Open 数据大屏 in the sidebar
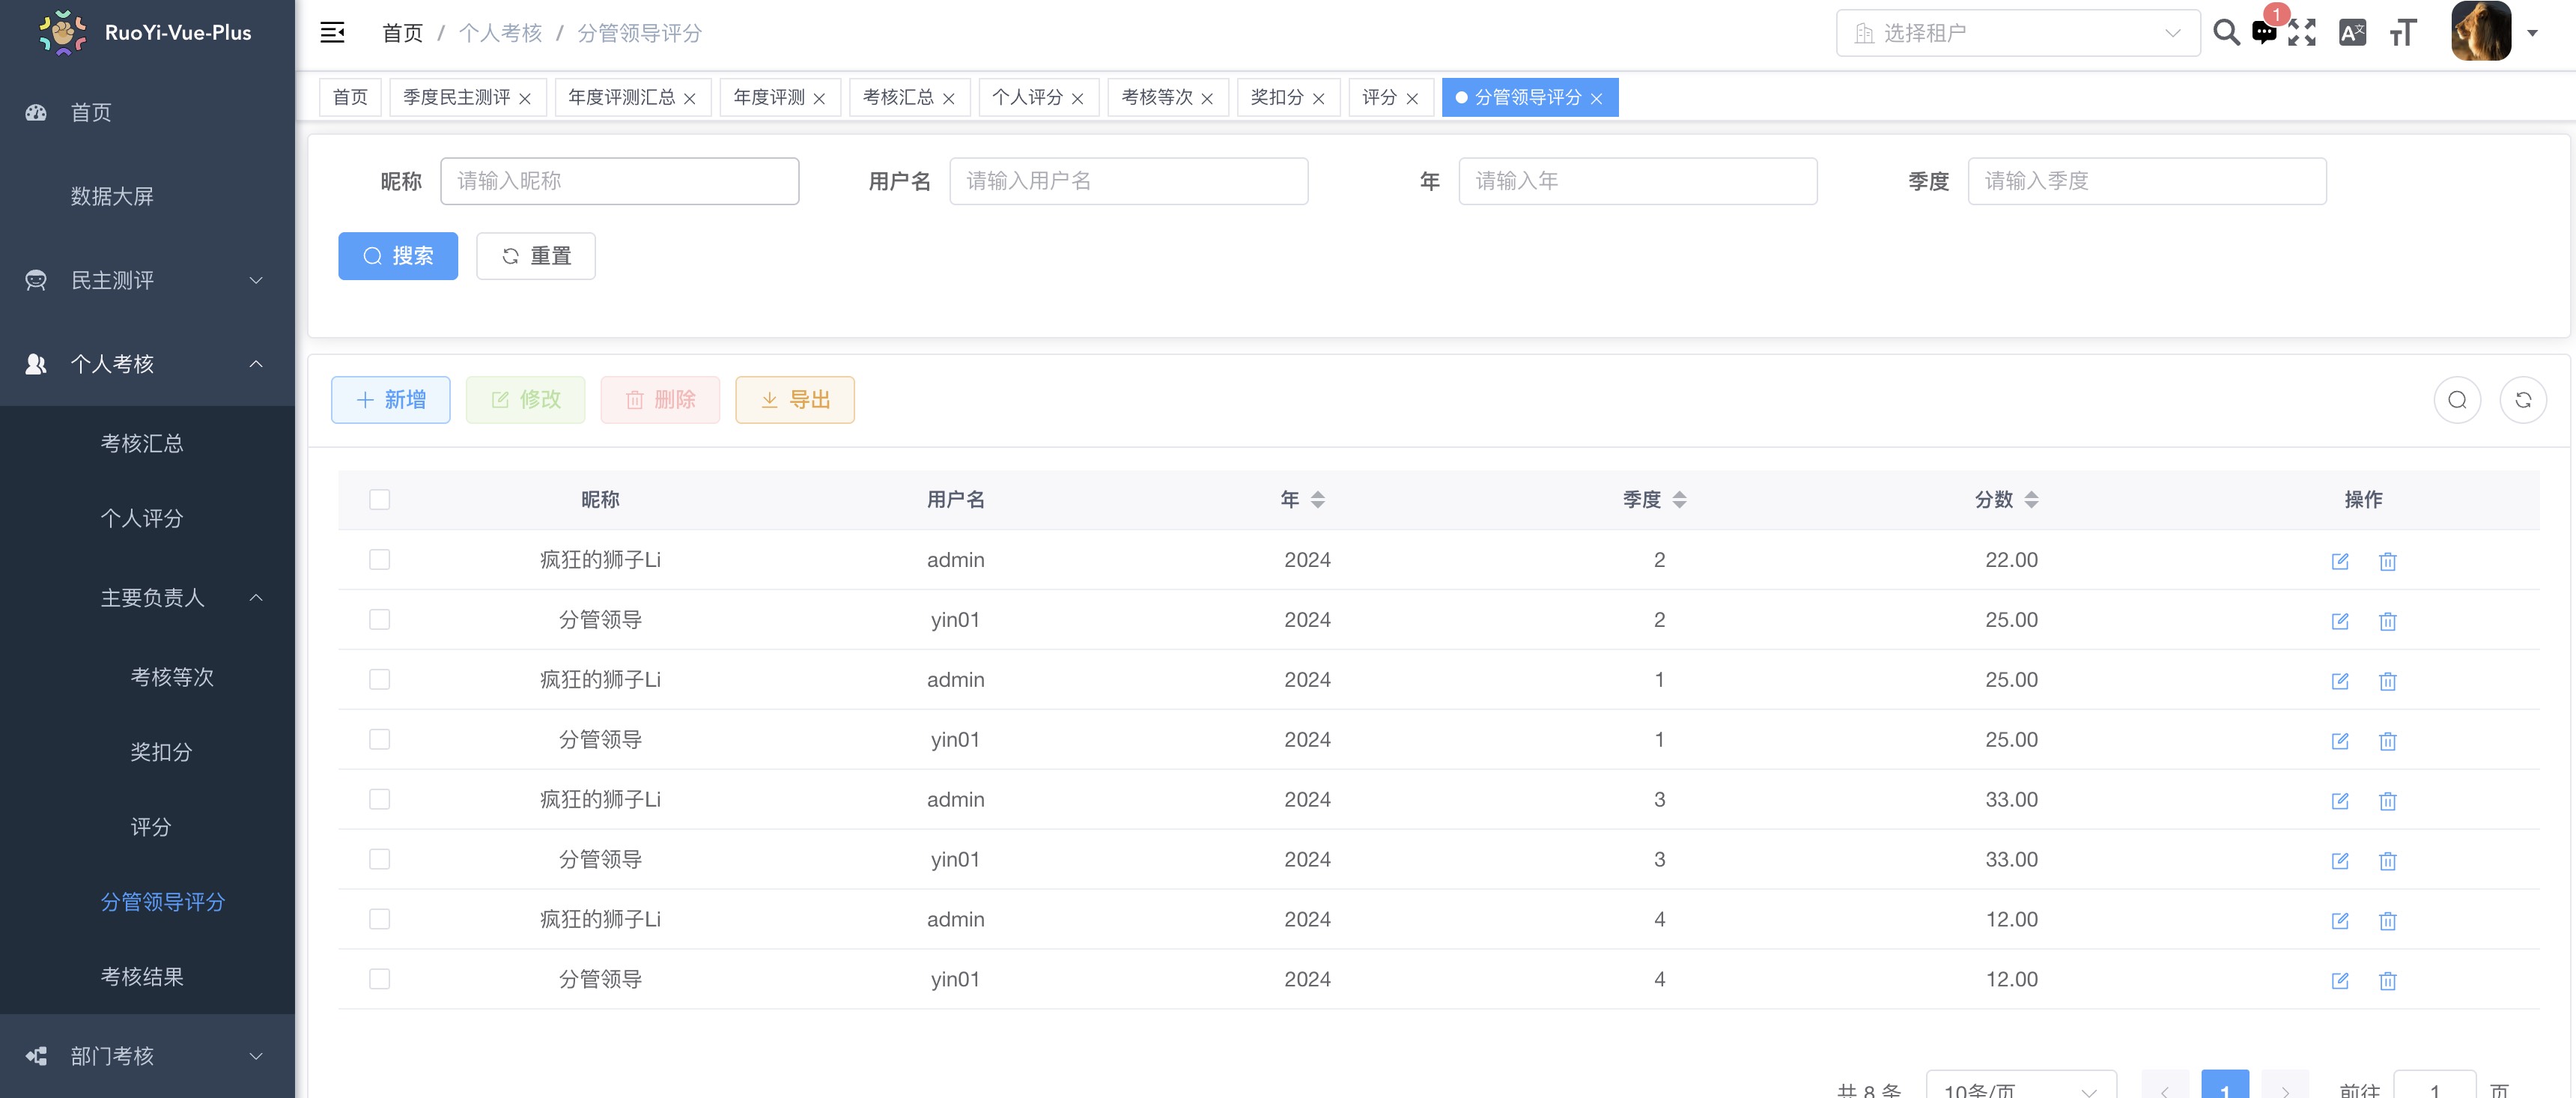The width and height of the screenshot is (2576, 1098). click(147, 196)
